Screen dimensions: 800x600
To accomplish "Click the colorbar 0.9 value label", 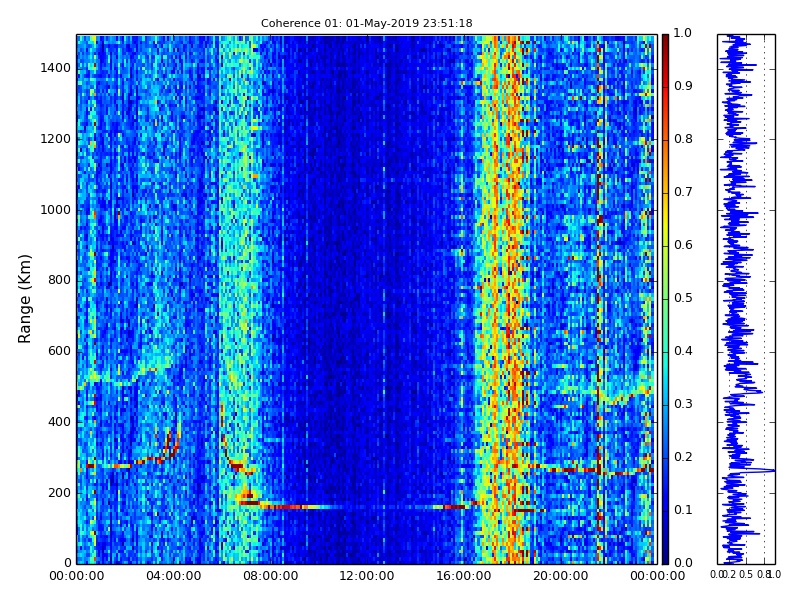I will pos(683,86).
